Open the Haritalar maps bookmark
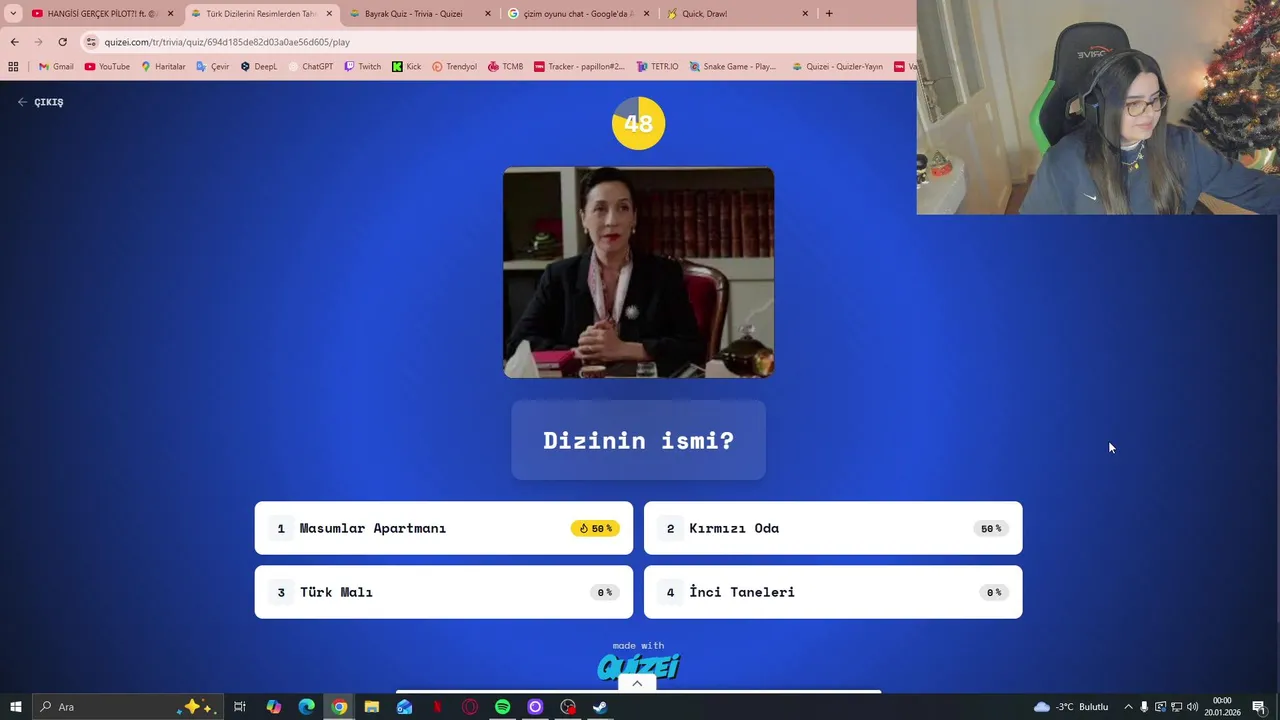Image resolution: width=1280 pixels, height=720 pixels. point(163,67)
